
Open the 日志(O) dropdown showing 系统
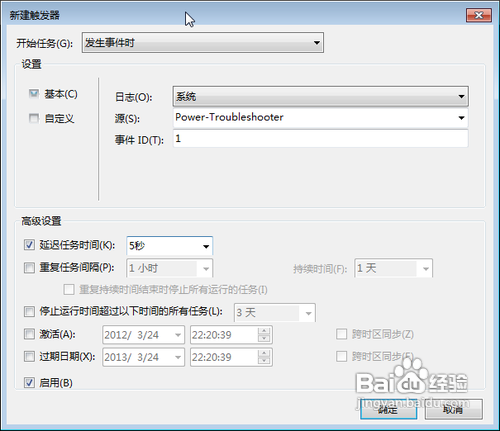(x=320, y=97)
